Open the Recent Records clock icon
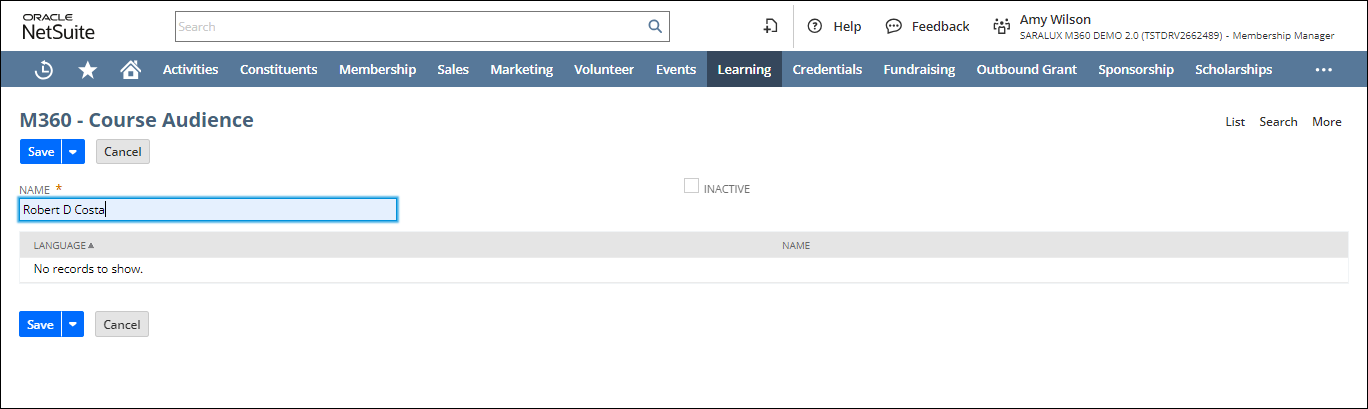 tap(44, 70)
